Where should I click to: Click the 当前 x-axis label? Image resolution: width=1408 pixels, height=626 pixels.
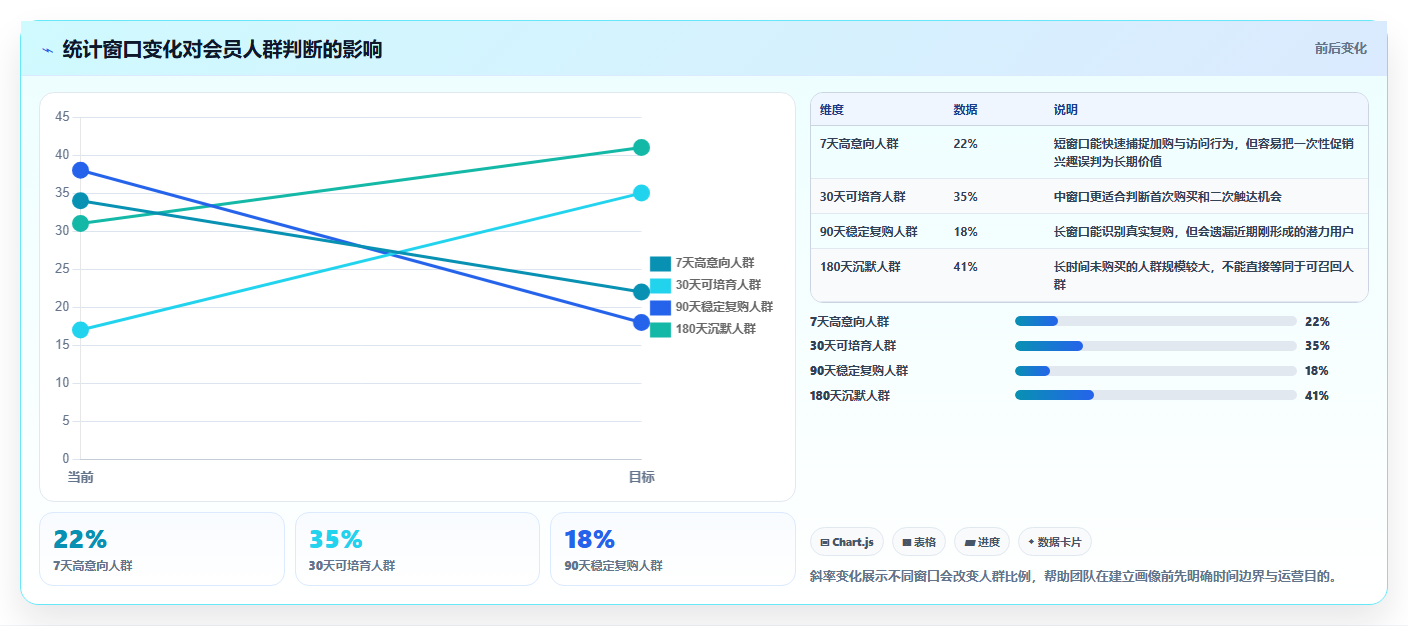tap(81, 477)
